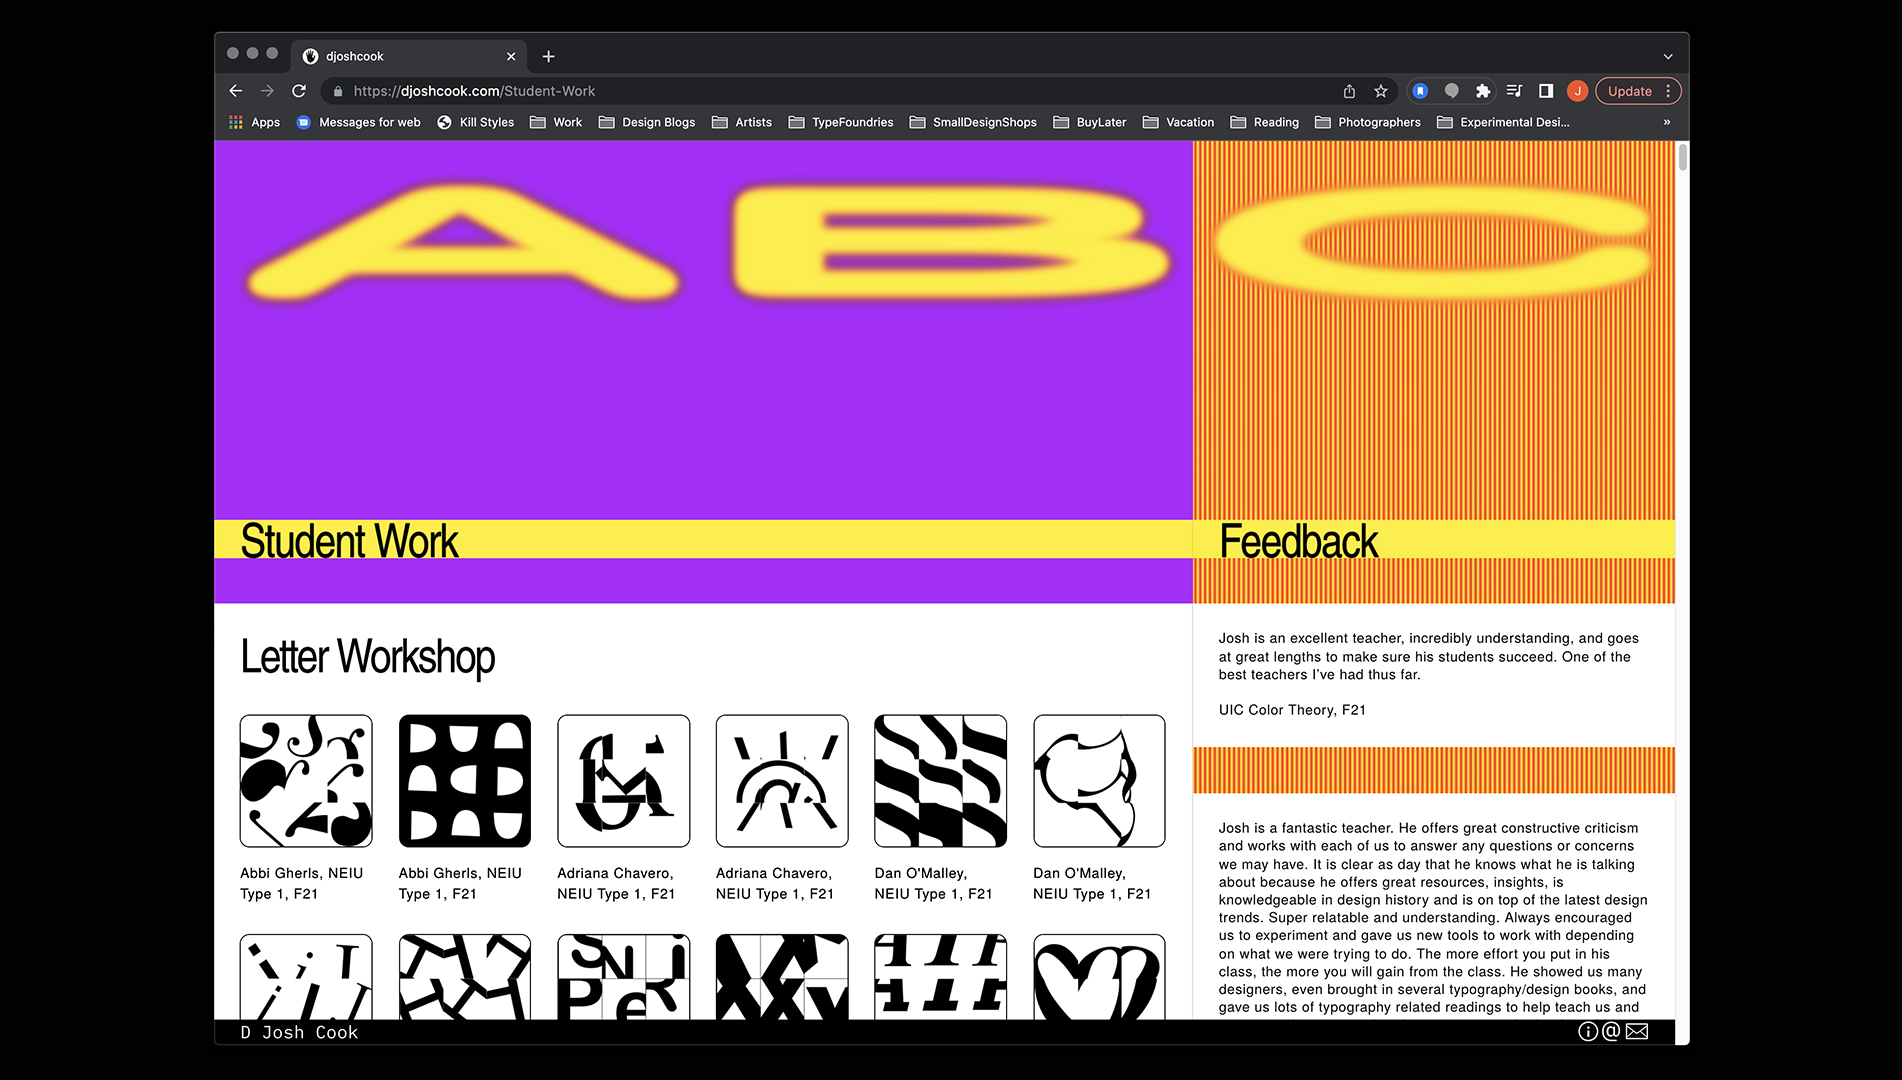Open the BuyLater bookmarks folder
1902x1080 pixels.
(x=1090, y=122)
